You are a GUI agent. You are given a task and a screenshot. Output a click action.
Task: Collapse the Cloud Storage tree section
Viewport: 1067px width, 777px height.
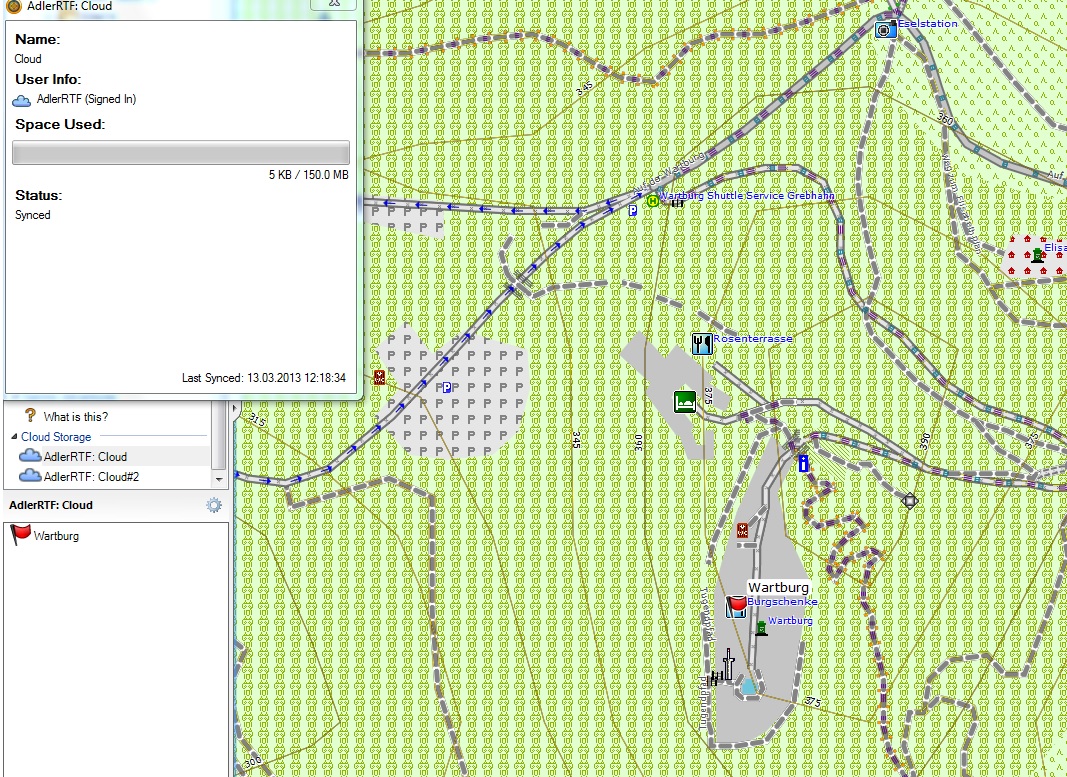14,437
